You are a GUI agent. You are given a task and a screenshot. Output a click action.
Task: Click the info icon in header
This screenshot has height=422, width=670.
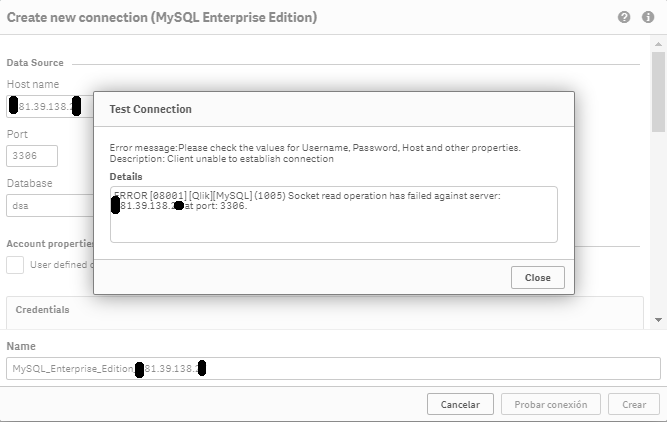coord(647,17)
